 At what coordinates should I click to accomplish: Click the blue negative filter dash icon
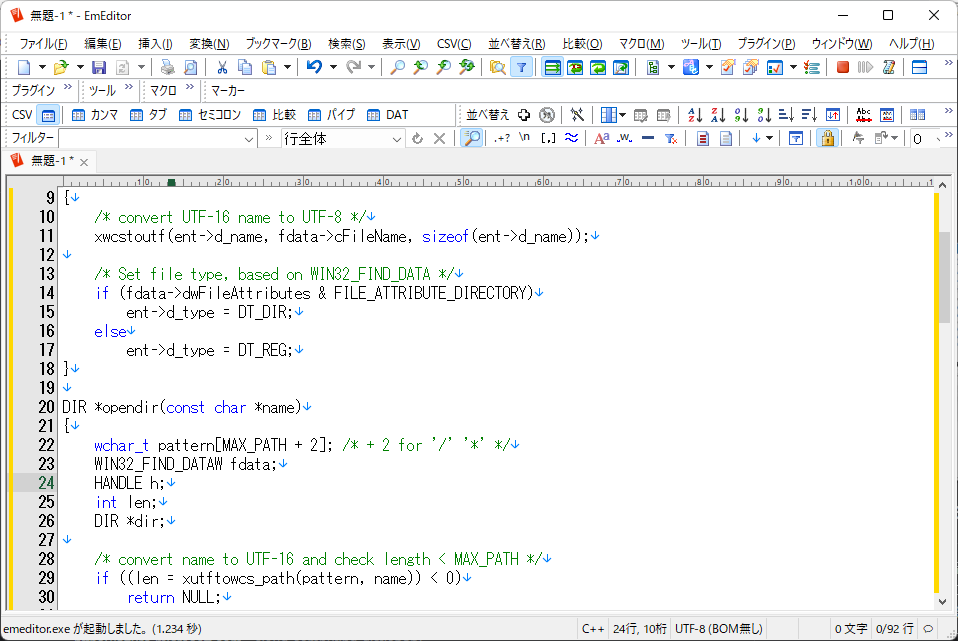[648, 139]
